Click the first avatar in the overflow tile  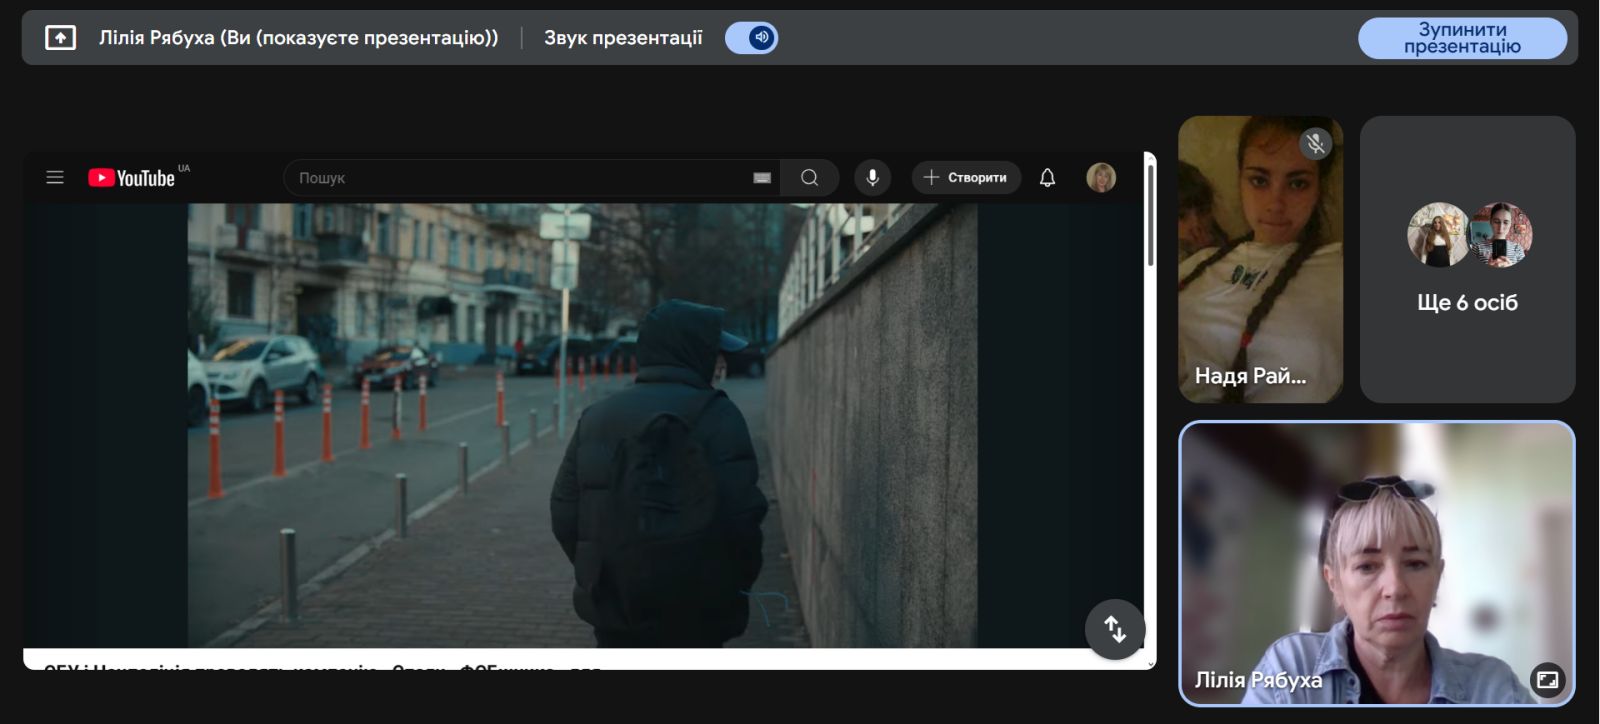point(1438,235)
